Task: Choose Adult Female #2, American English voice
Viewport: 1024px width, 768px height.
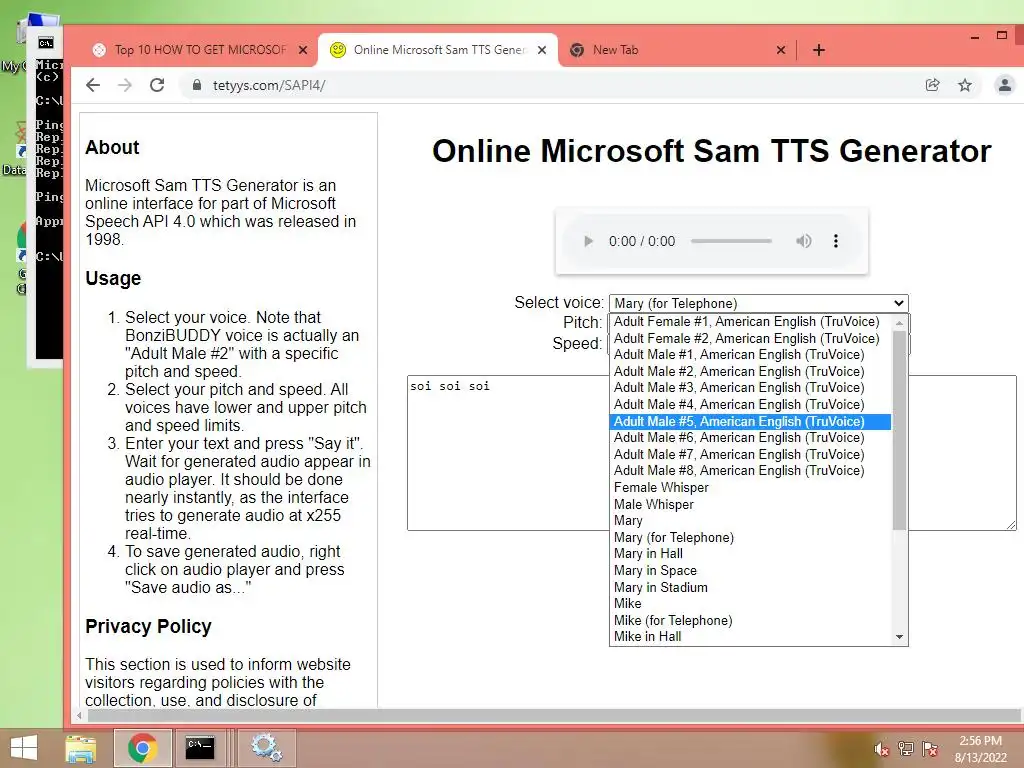Action: coord(750,338)
